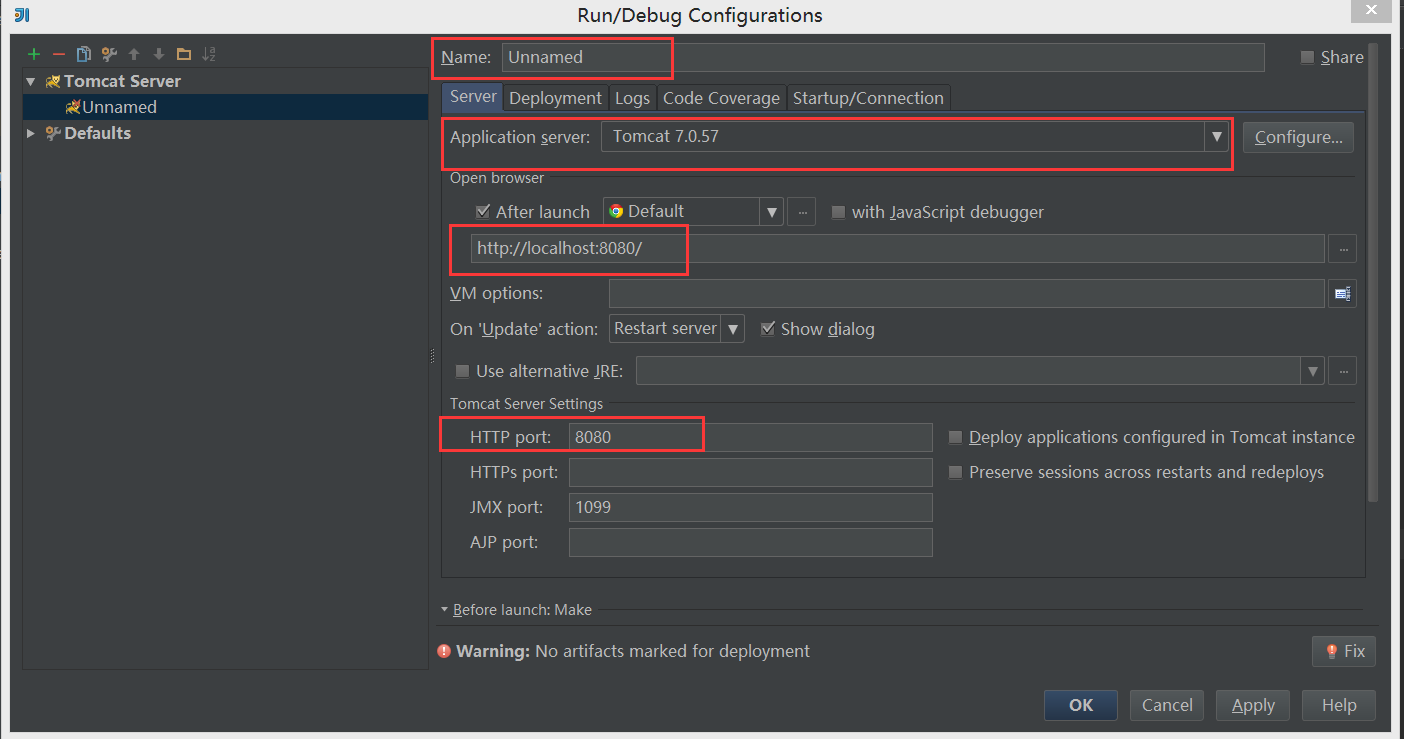
Task: Open the Deployment tab
Action: coord(555,98)
